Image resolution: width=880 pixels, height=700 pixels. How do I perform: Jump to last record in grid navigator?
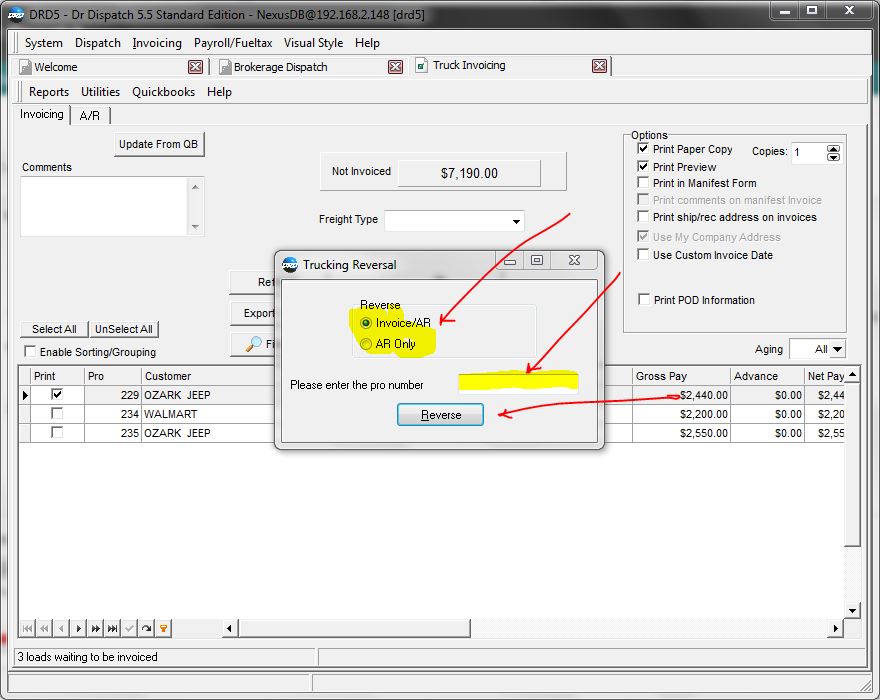(112, 628)
